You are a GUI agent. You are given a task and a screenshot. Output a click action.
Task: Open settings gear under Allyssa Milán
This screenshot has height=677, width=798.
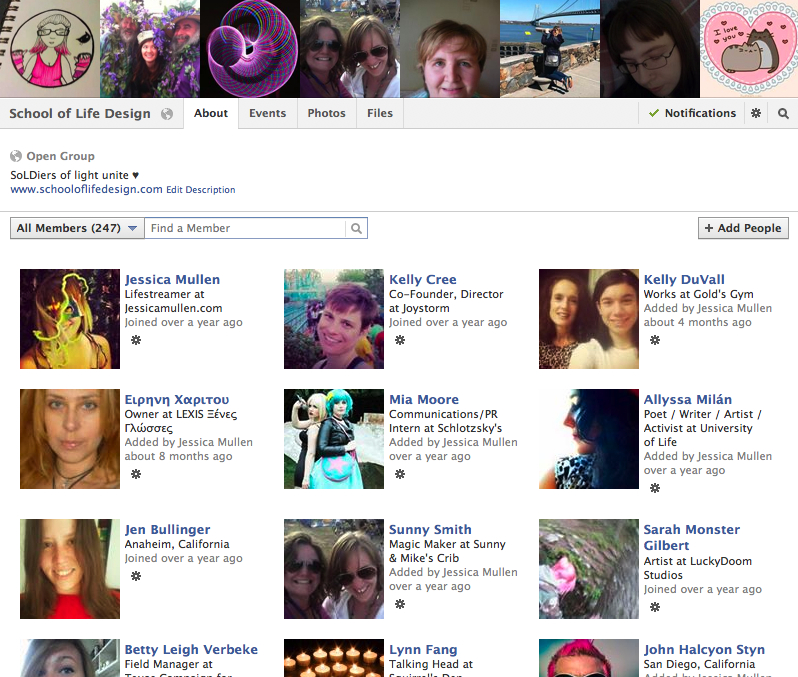pos(655,488)
